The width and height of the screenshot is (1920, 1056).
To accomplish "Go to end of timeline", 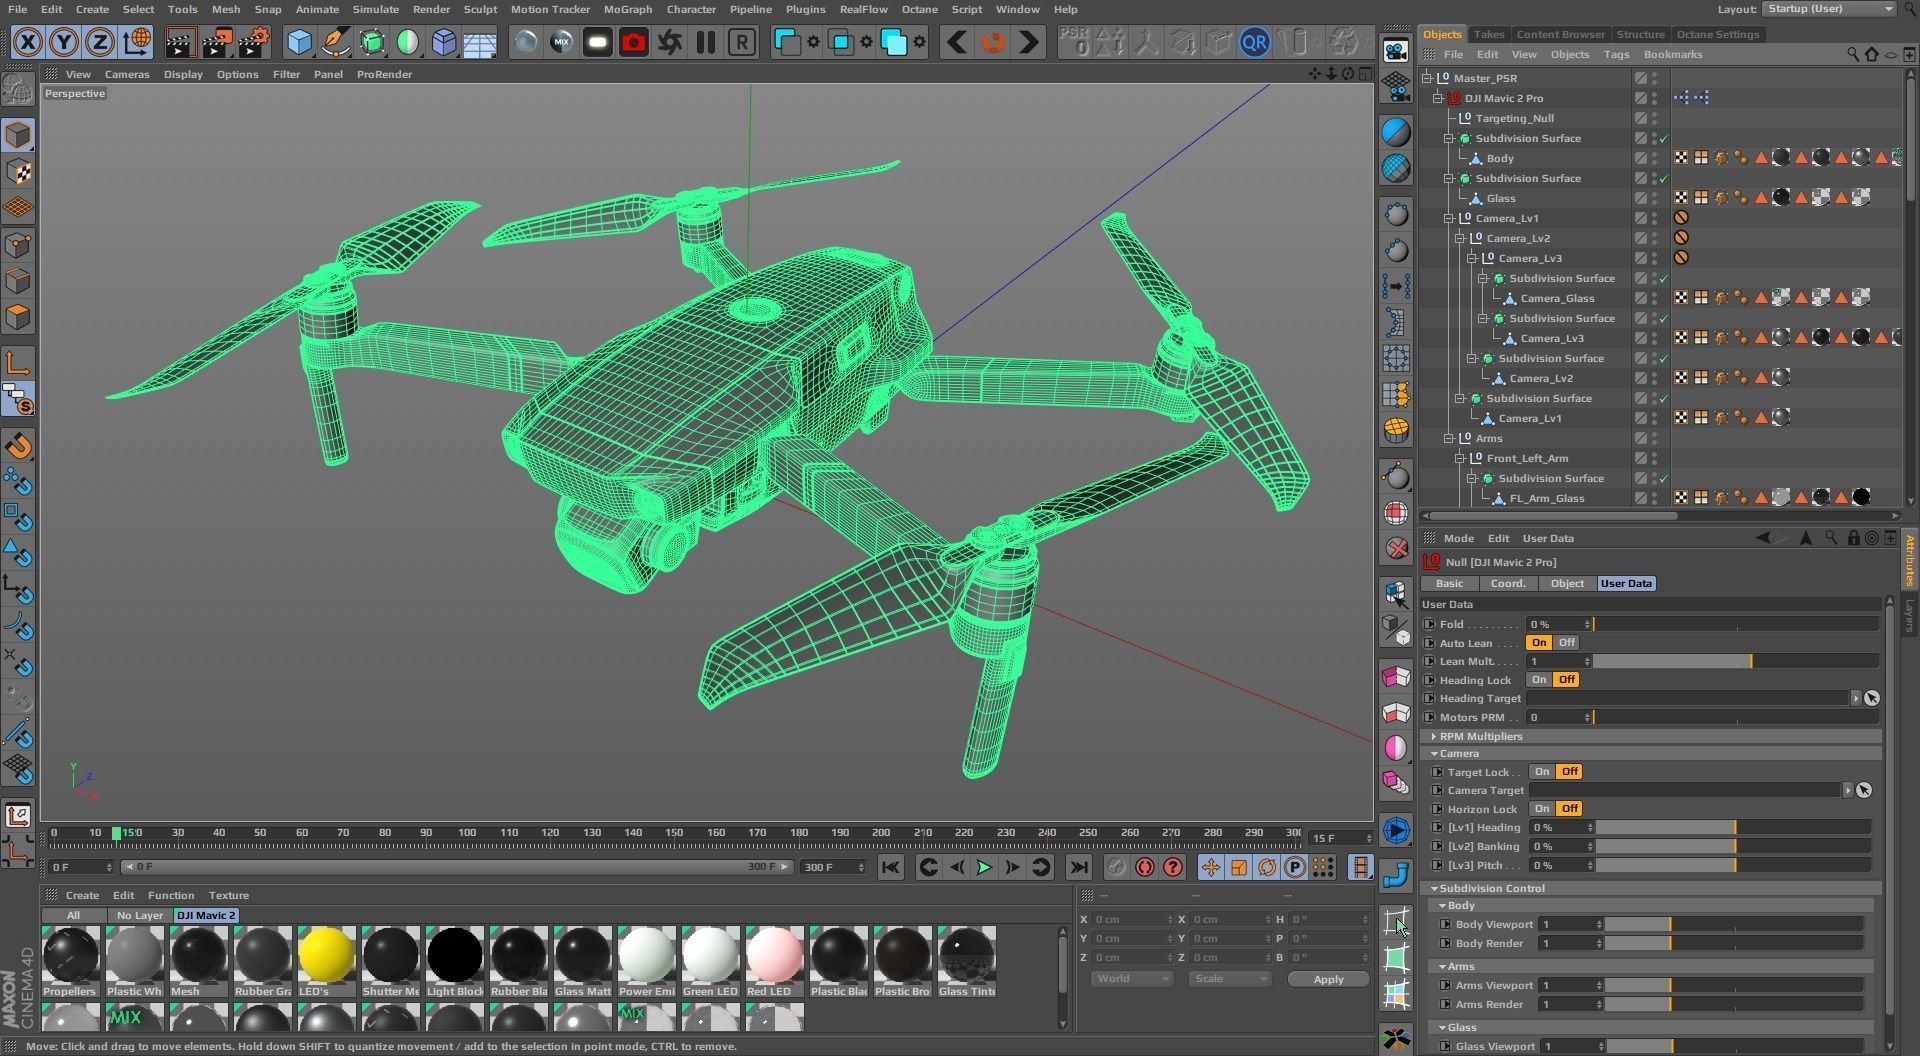I will tap(1078, 867).
